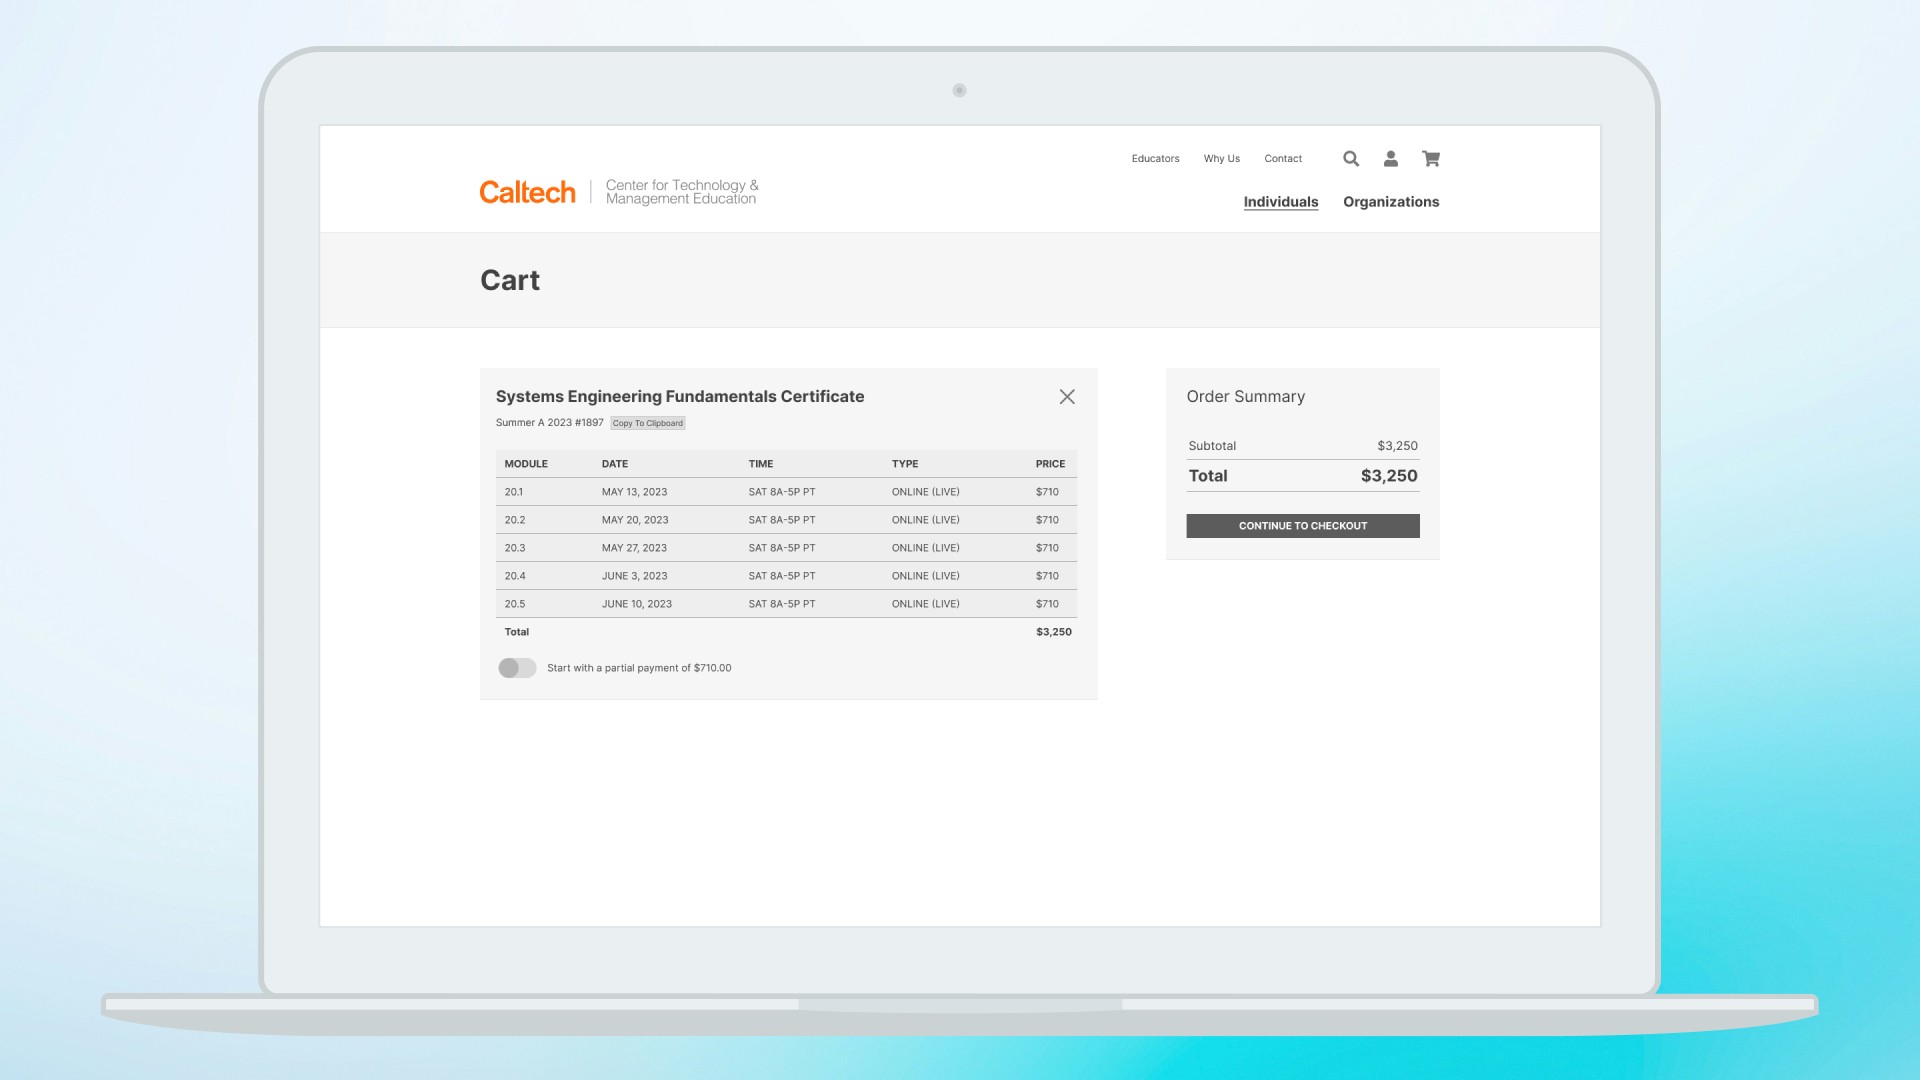Open the Why Us link
This screenshot has height=1080, width=1920.
click(x=1221, y=159)
